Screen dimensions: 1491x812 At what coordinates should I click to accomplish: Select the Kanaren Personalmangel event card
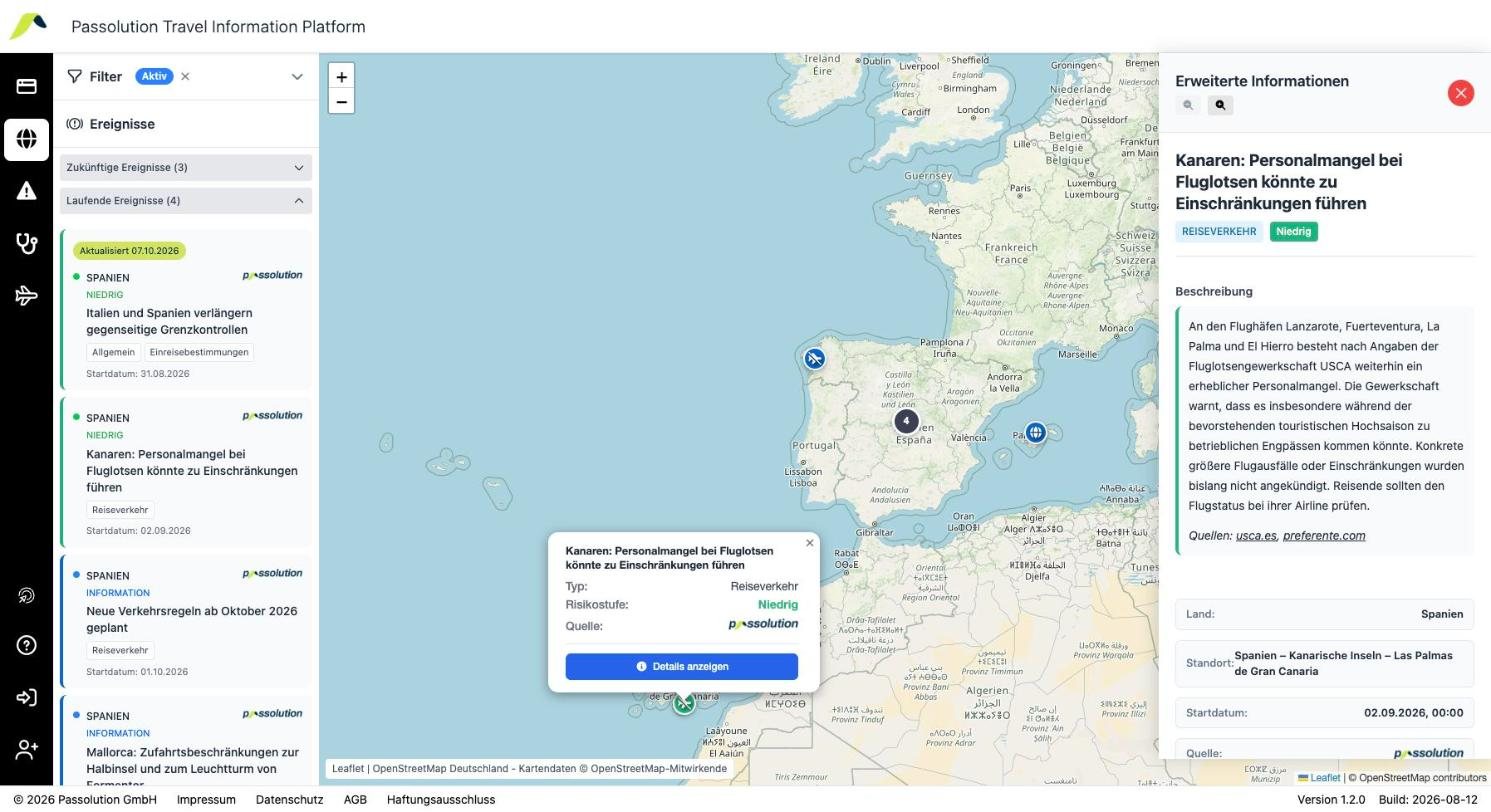tap(186, 472)
